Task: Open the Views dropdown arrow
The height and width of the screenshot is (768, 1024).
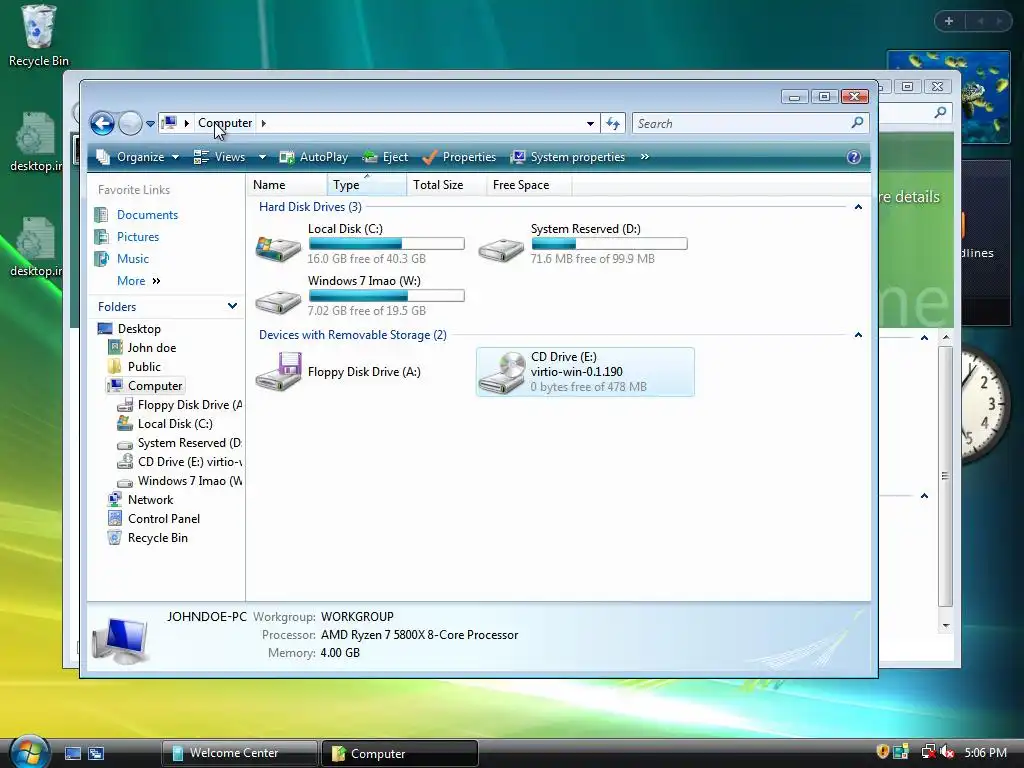Action: [262, 157]
